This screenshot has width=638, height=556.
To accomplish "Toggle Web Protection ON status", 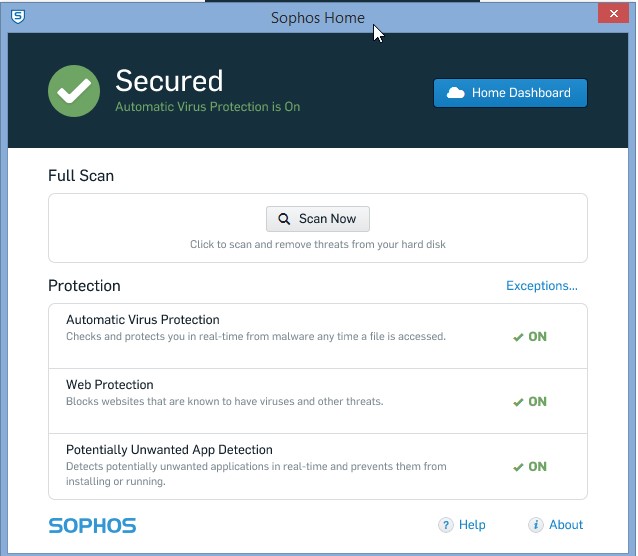I will [x=530, y=402].
